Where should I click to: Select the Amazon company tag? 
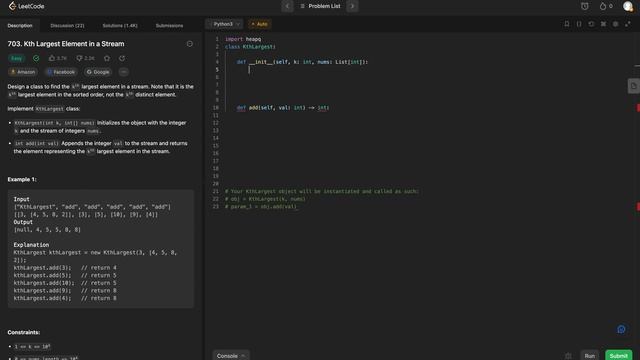23,72
